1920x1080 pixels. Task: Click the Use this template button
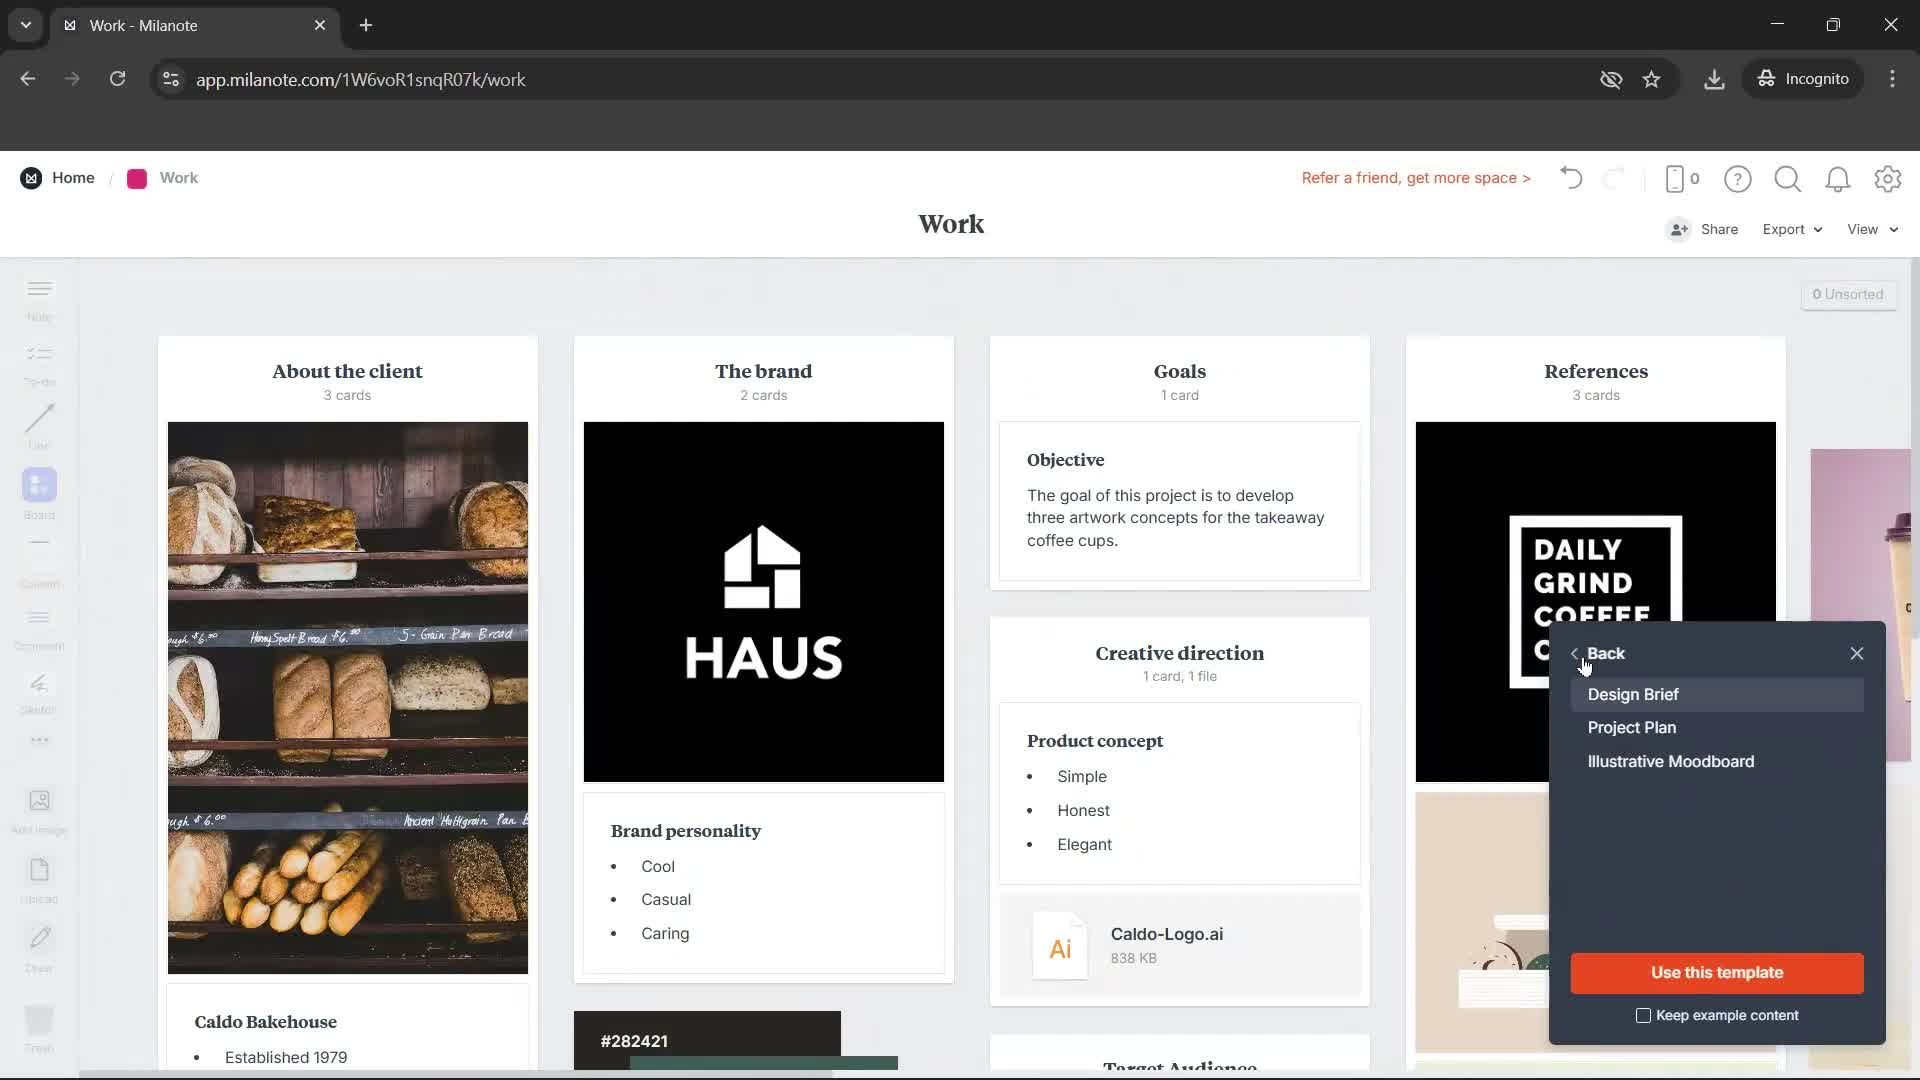point(1716,972)
